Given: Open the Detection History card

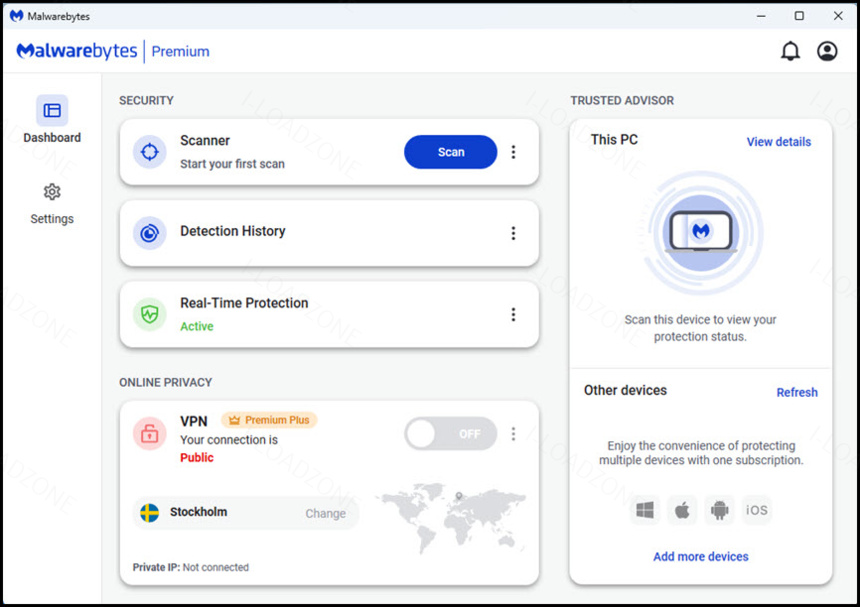Looking at the screenshot, I should click(x=329, y=233).
